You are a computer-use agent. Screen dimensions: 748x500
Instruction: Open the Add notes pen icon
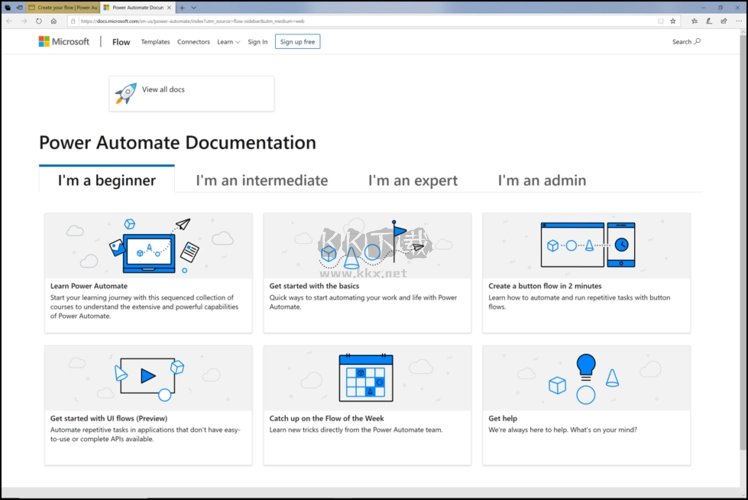(709, 21)
